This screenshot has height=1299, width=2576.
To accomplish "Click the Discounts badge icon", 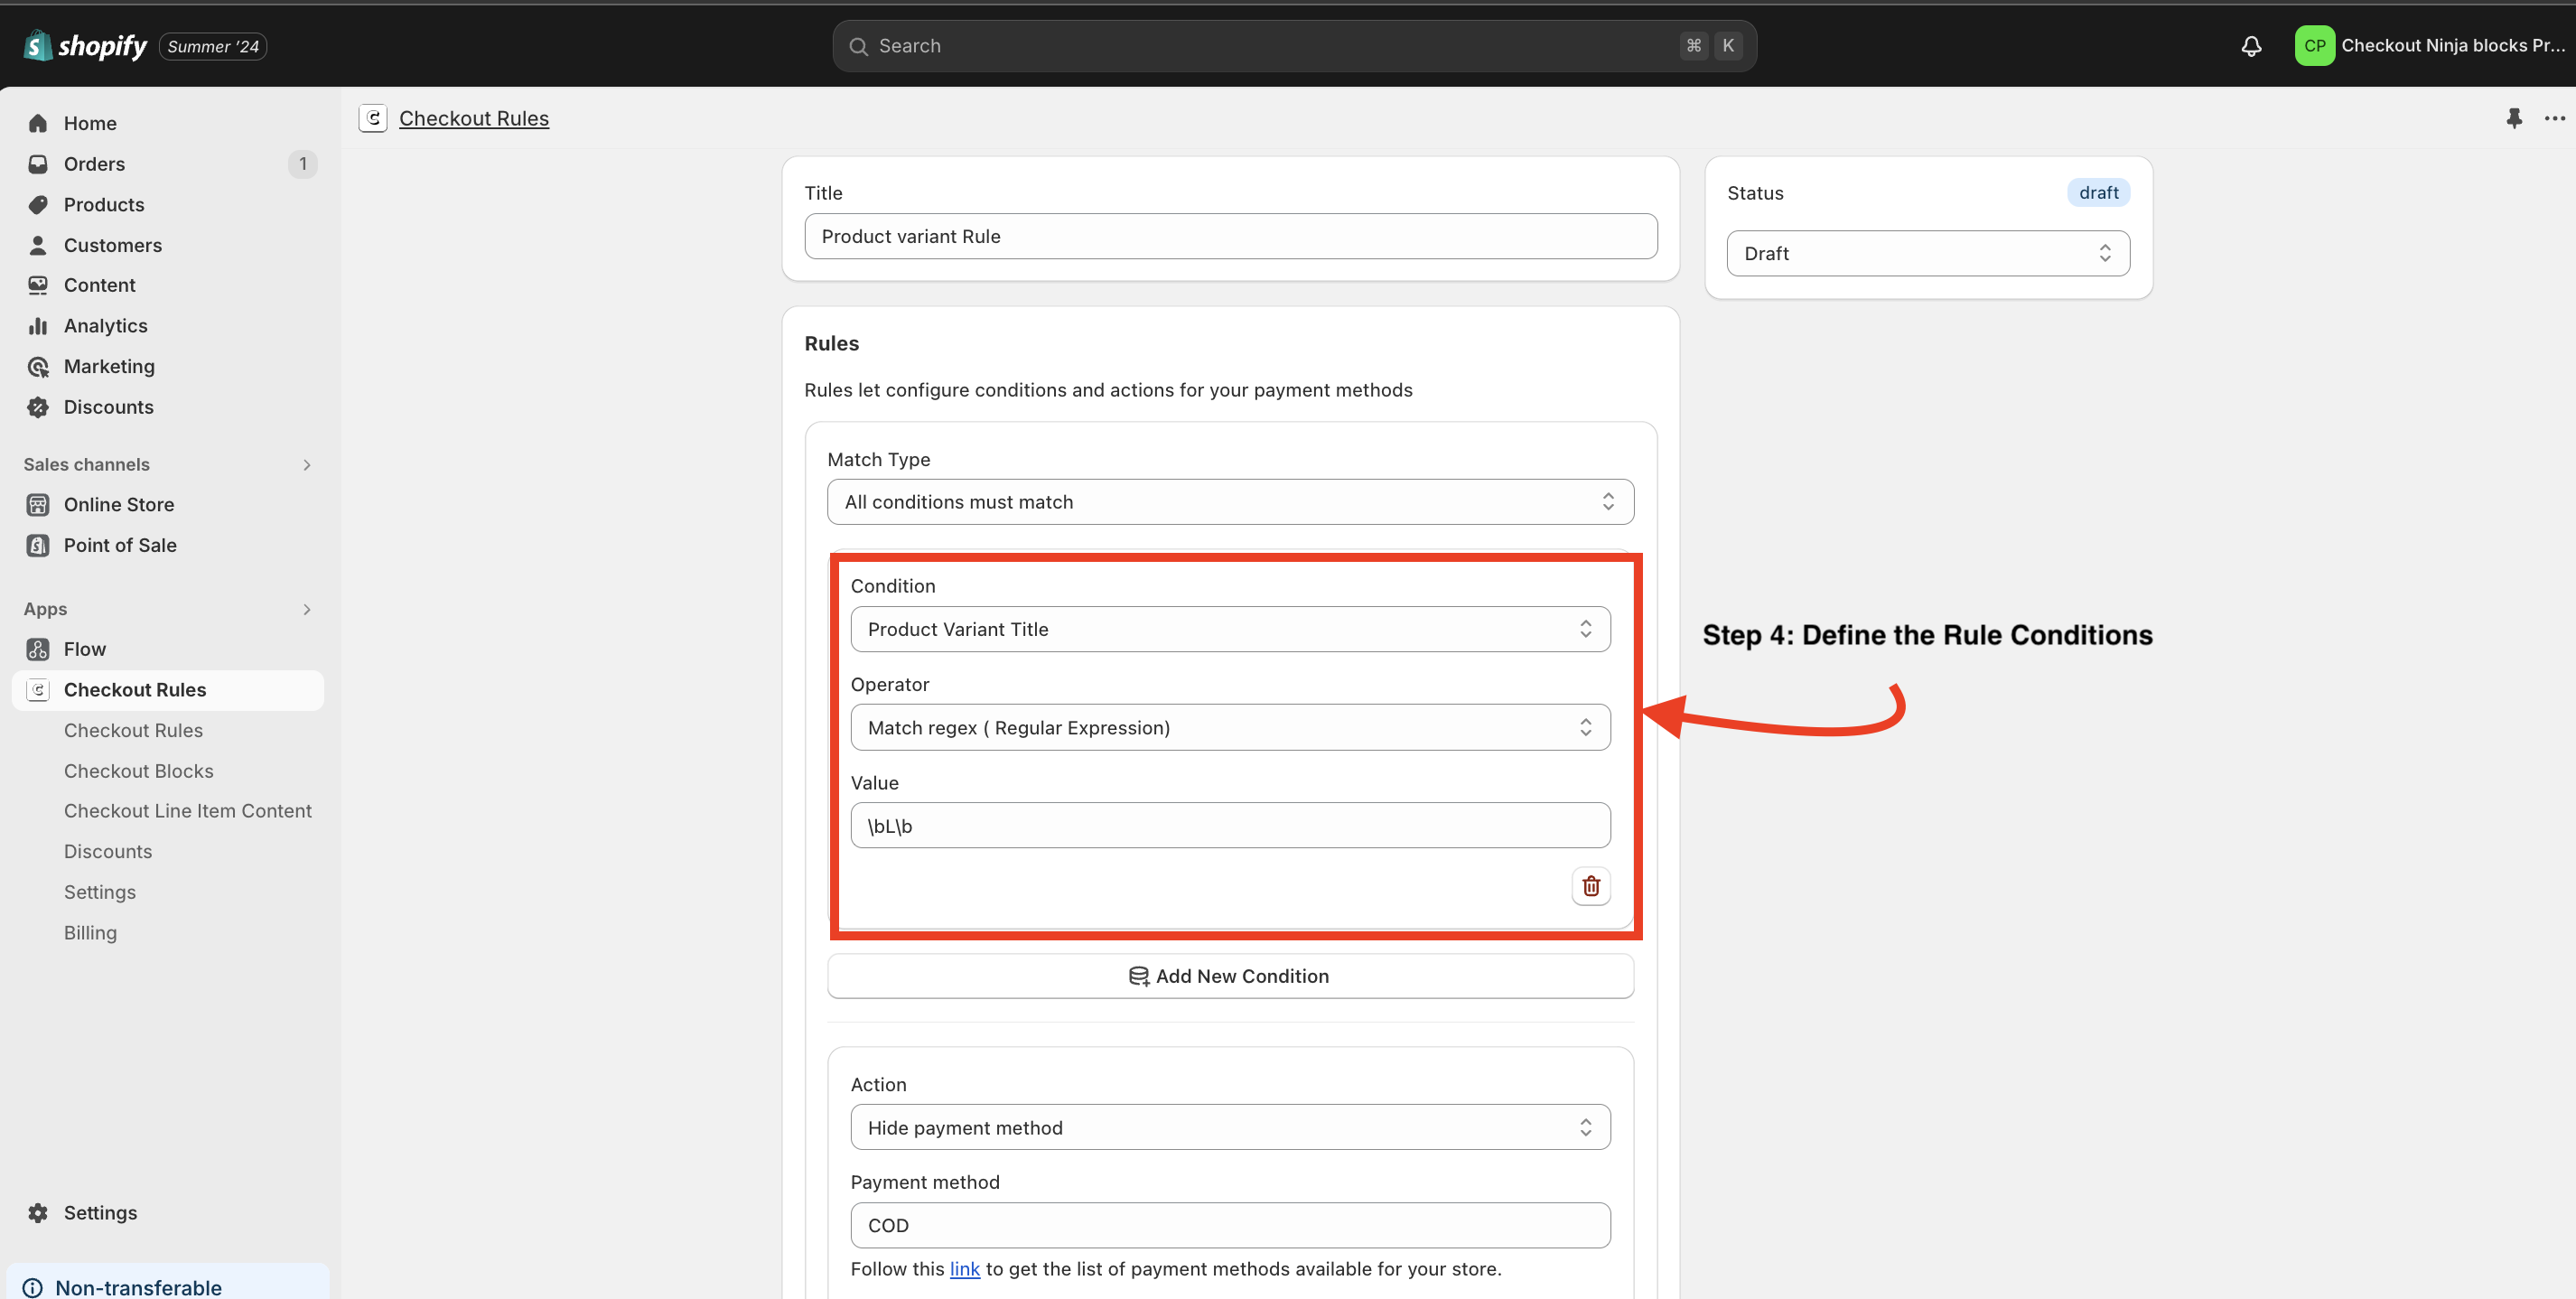I will coord(38,407).
